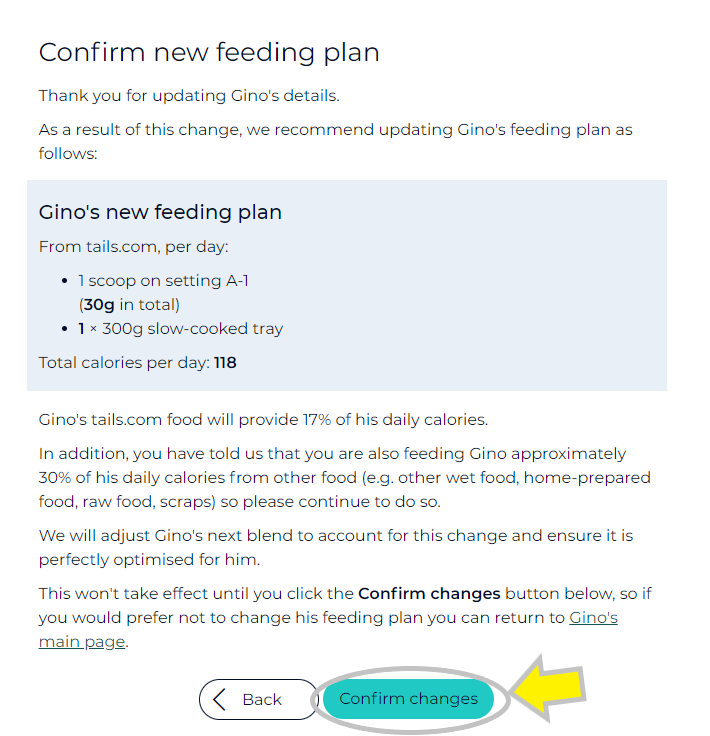Click the left chevron on Back button

click(220, 699)
